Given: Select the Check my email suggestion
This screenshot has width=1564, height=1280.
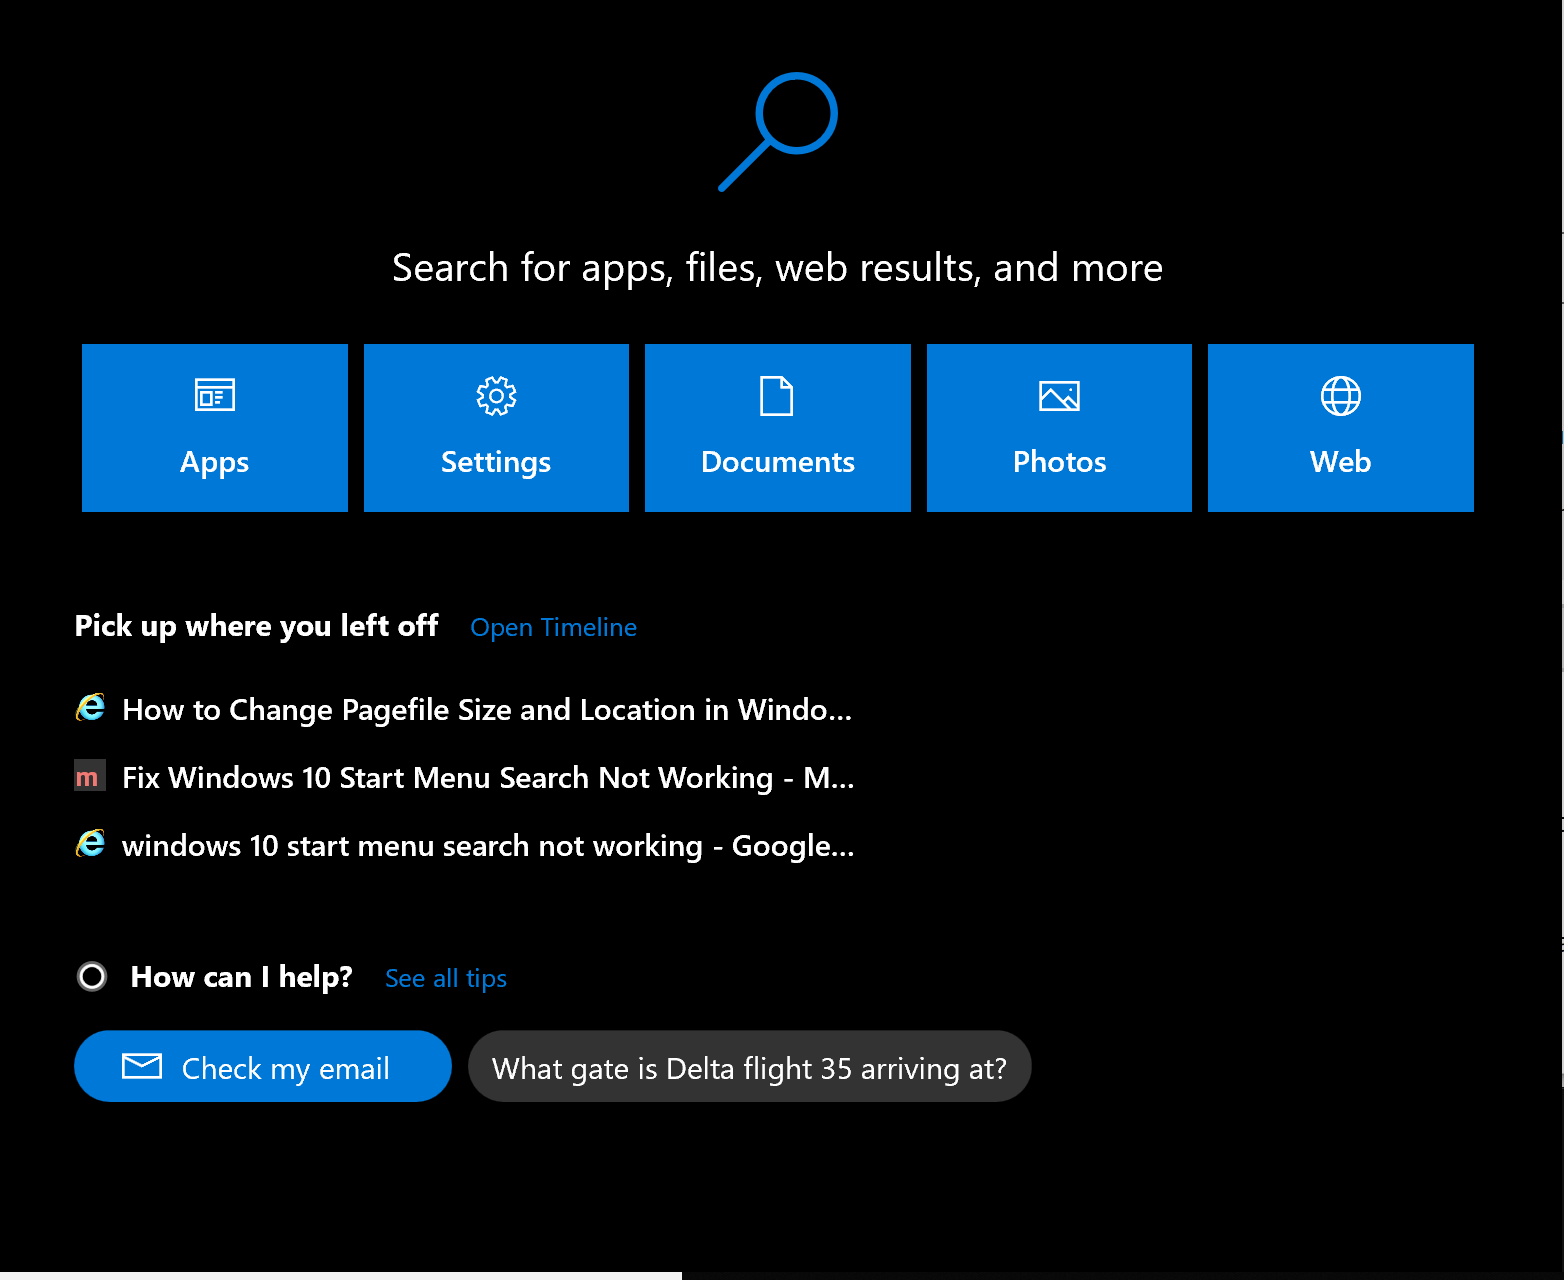Looking at the screenshot, I should pyautogui.click(x=263, y=1066).
